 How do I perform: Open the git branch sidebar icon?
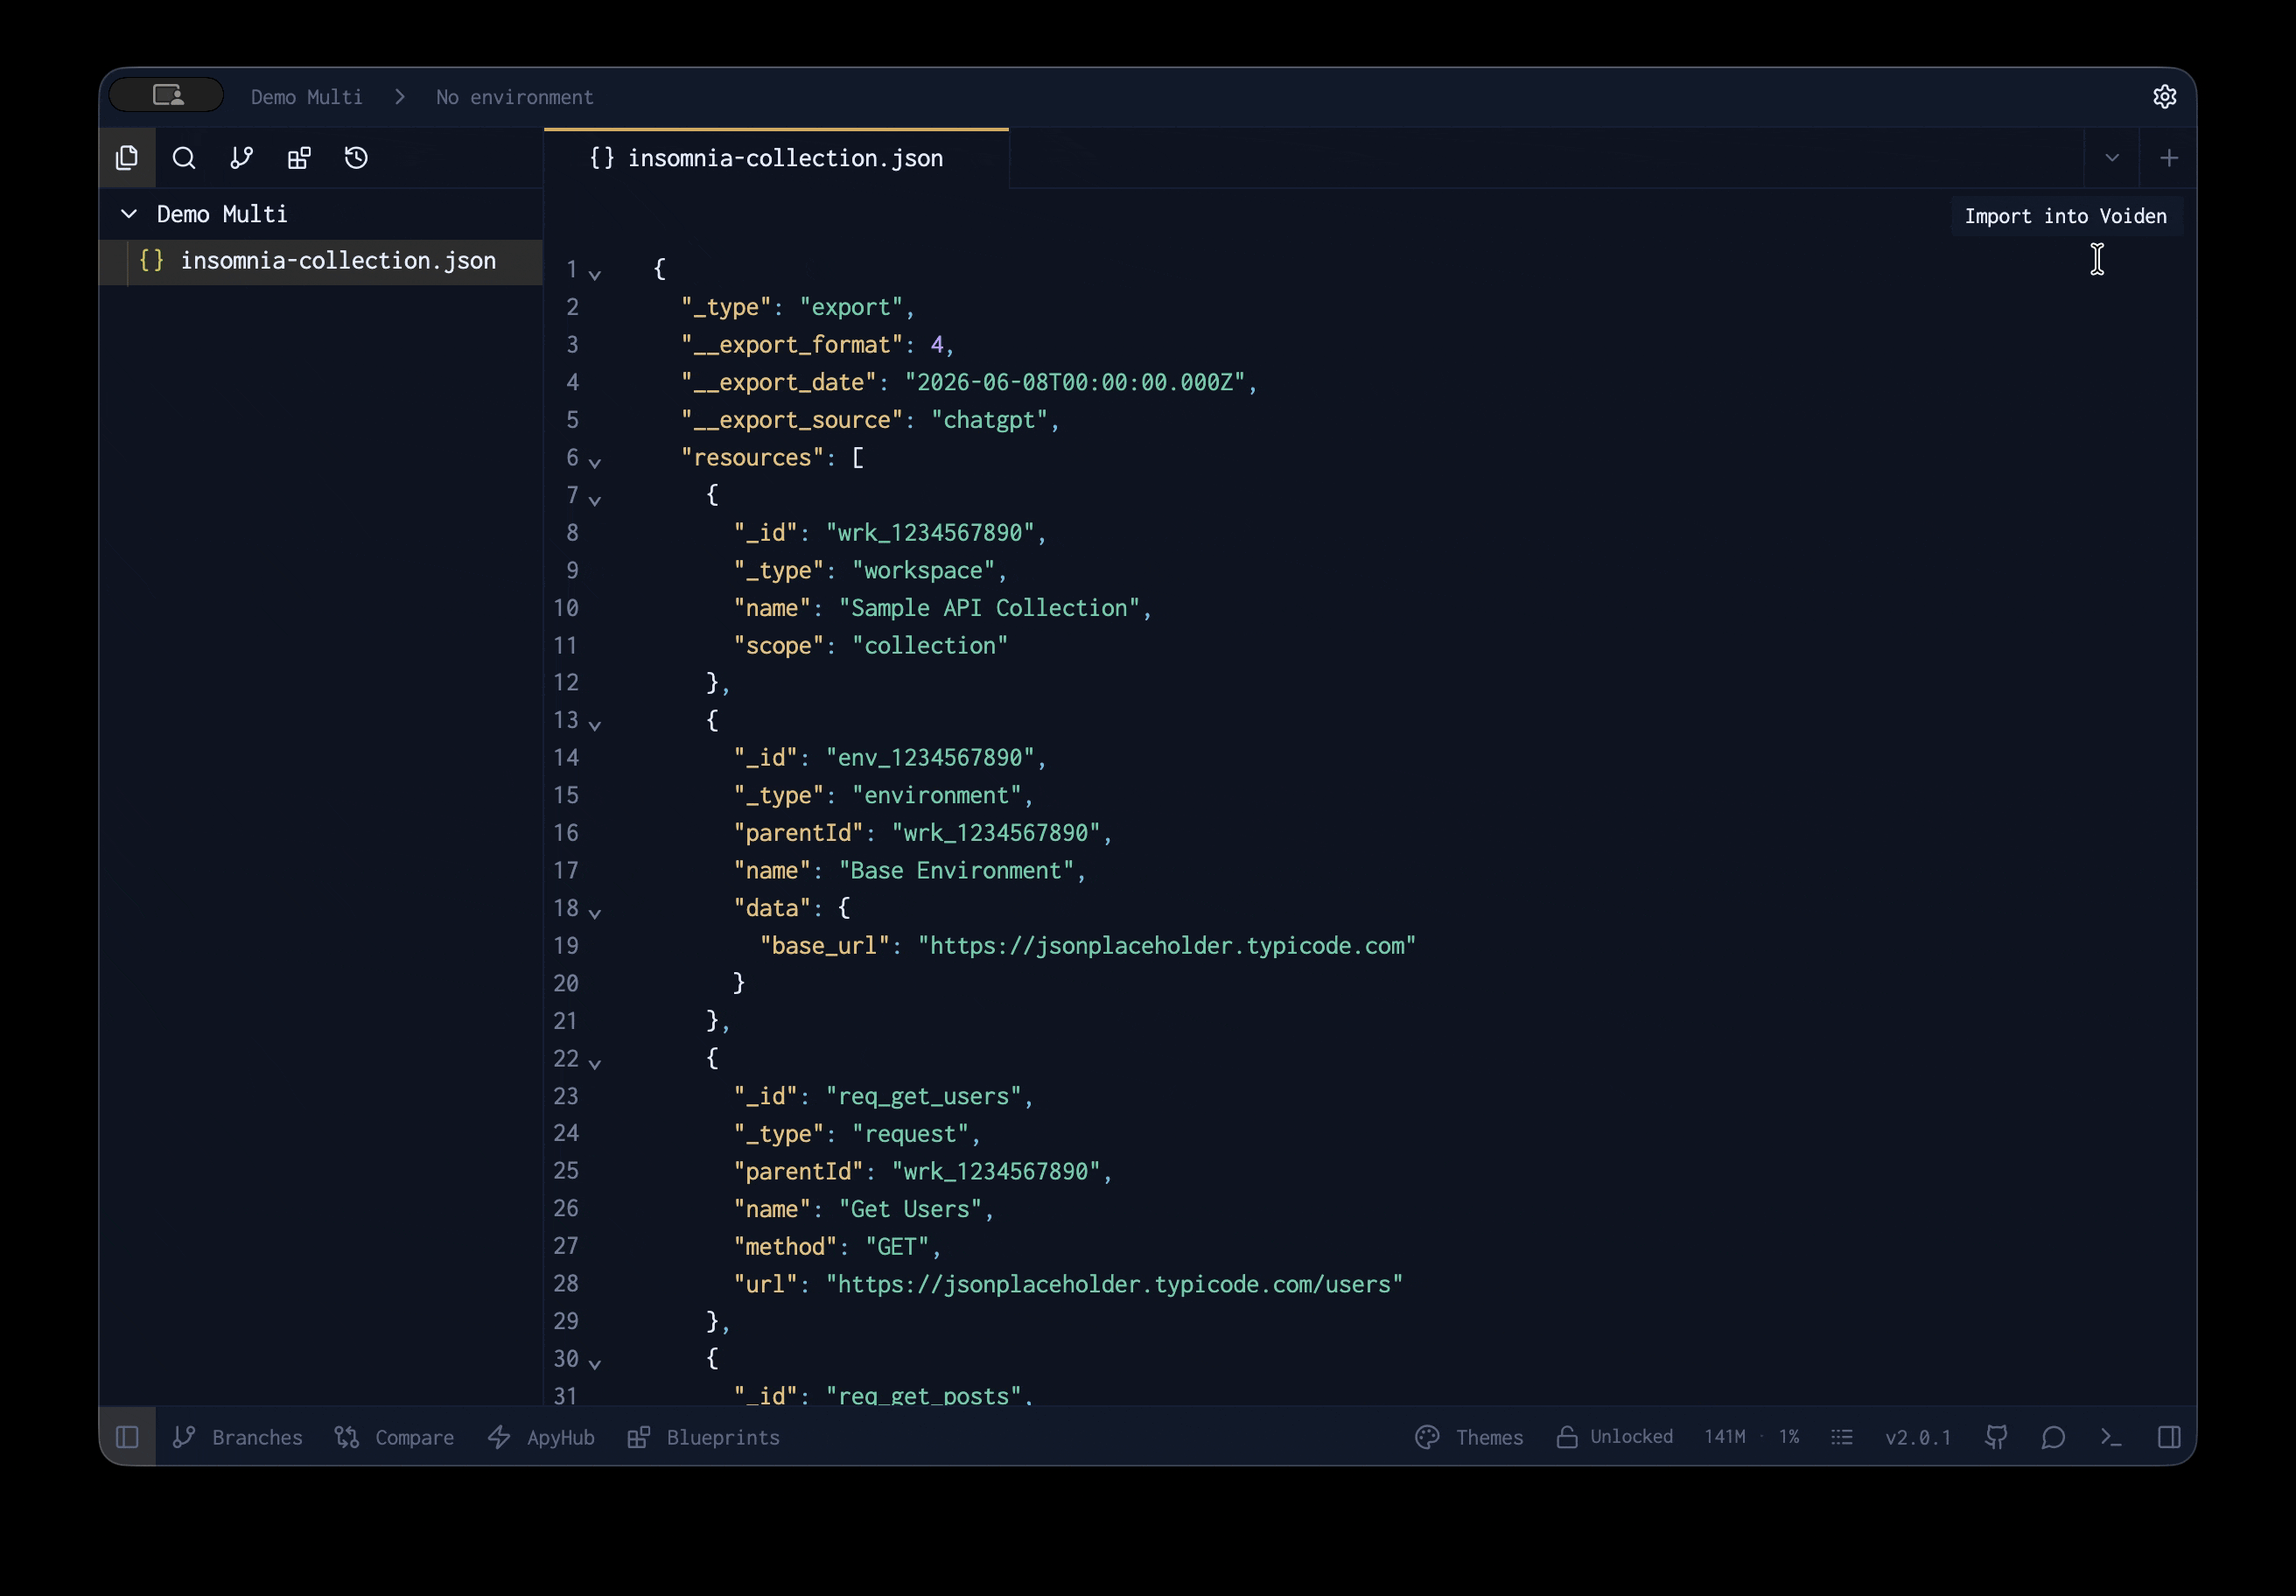[242, 158]
